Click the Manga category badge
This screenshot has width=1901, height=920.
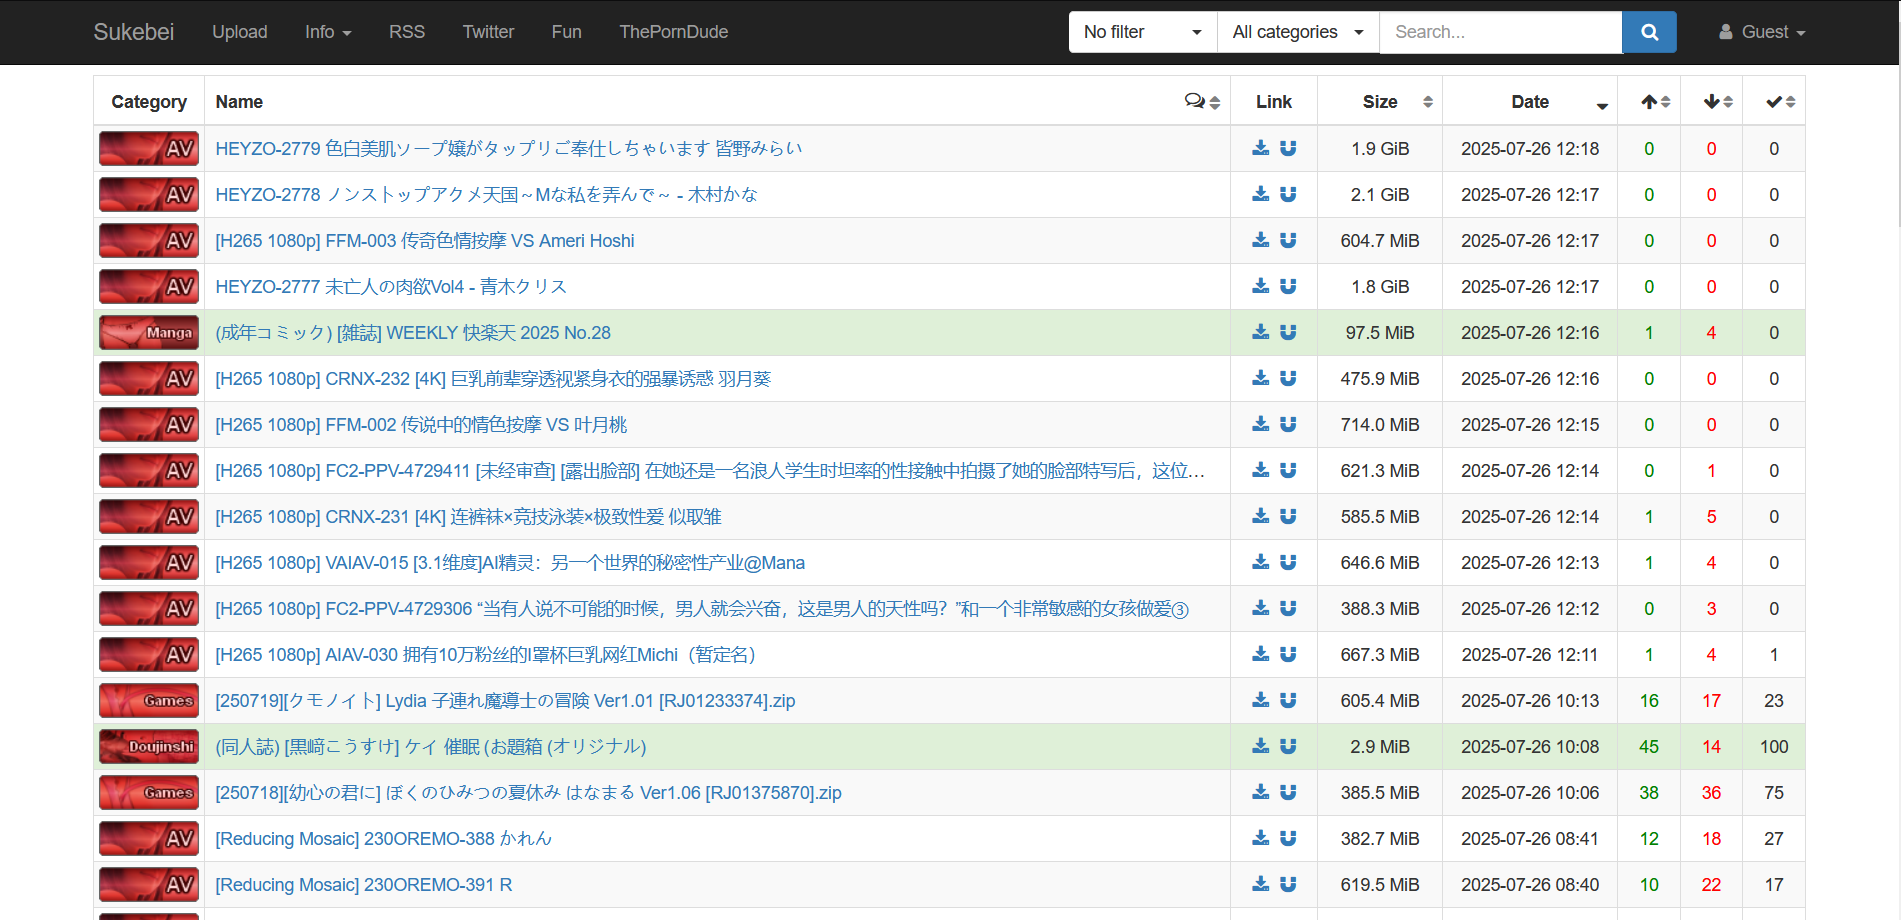pyautogui.click(x=149, y=332)
